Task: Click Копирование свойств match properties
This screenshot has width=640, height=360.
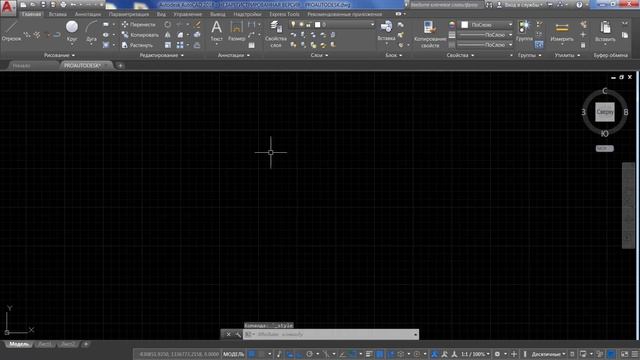Action: point(429,34)
